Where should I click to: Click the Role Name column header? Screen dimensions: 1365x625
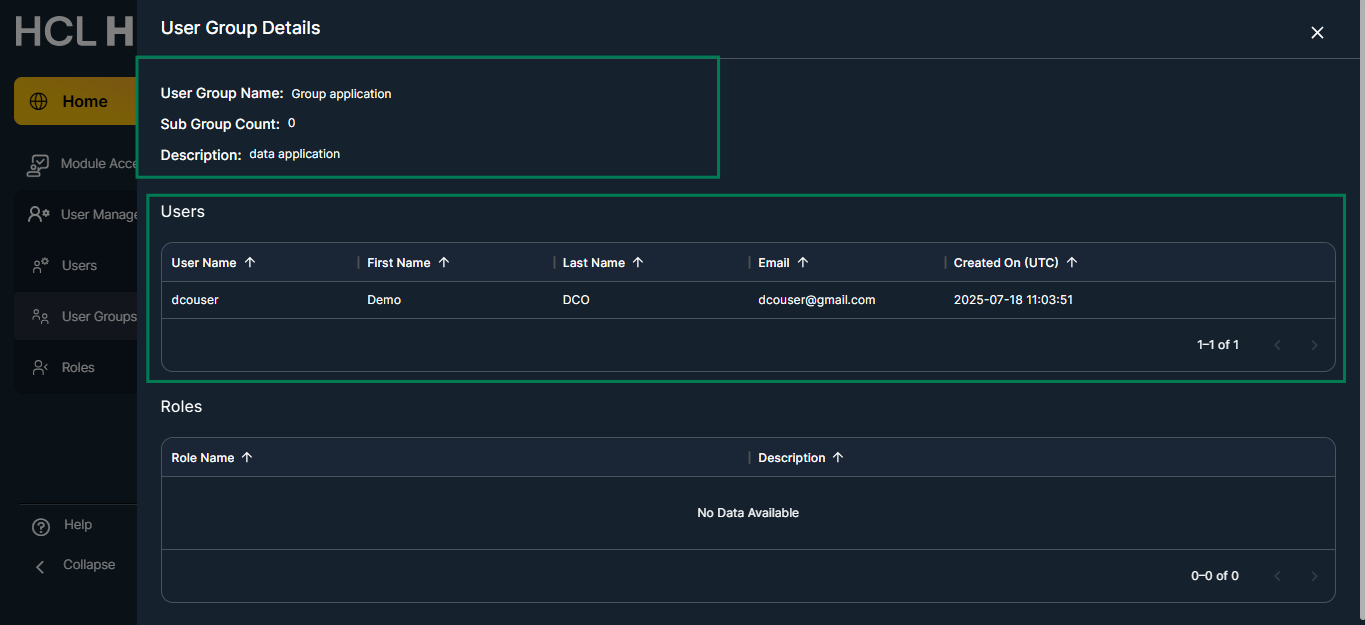coord(203,458)
